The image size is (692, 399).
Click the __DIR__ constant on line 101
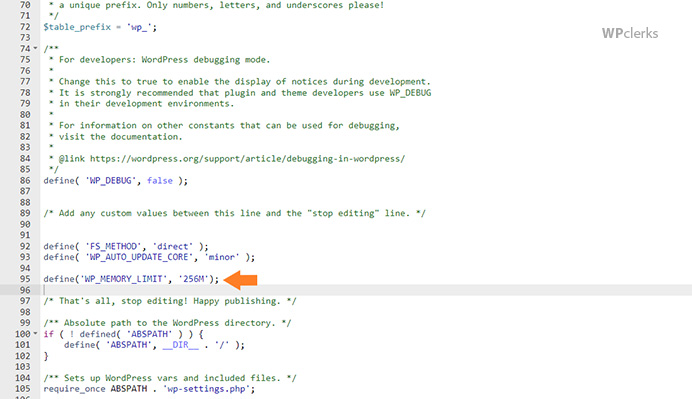point(181,345)
